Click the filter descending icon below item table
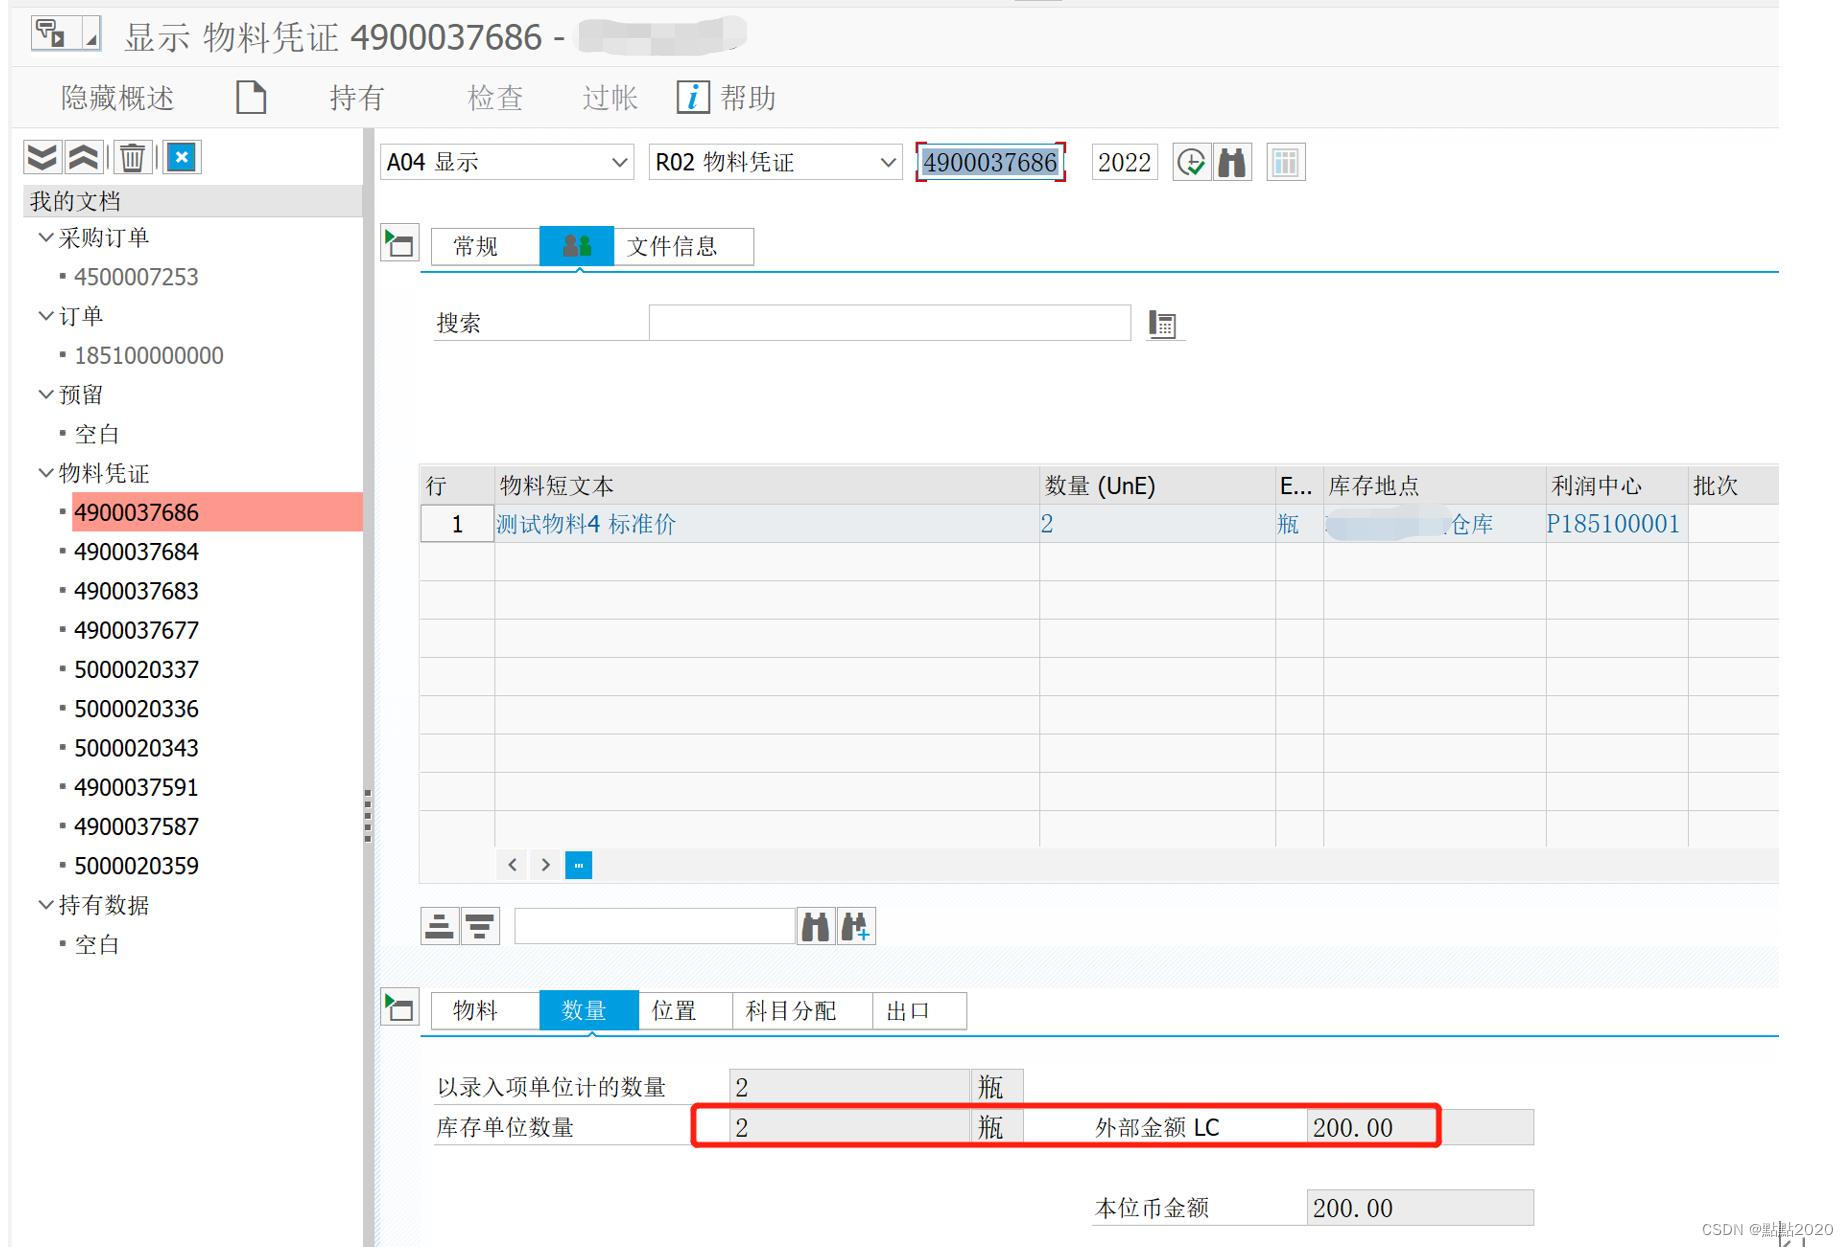 pos(480,926)
